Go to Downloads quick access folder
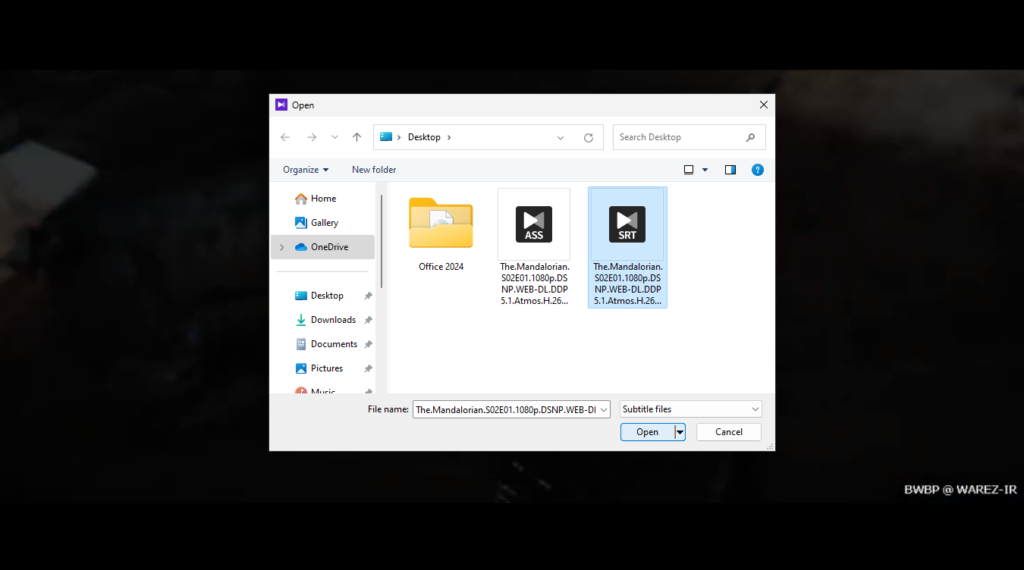The height and width of the screenshot is (570, 1024). coord(332,320)
